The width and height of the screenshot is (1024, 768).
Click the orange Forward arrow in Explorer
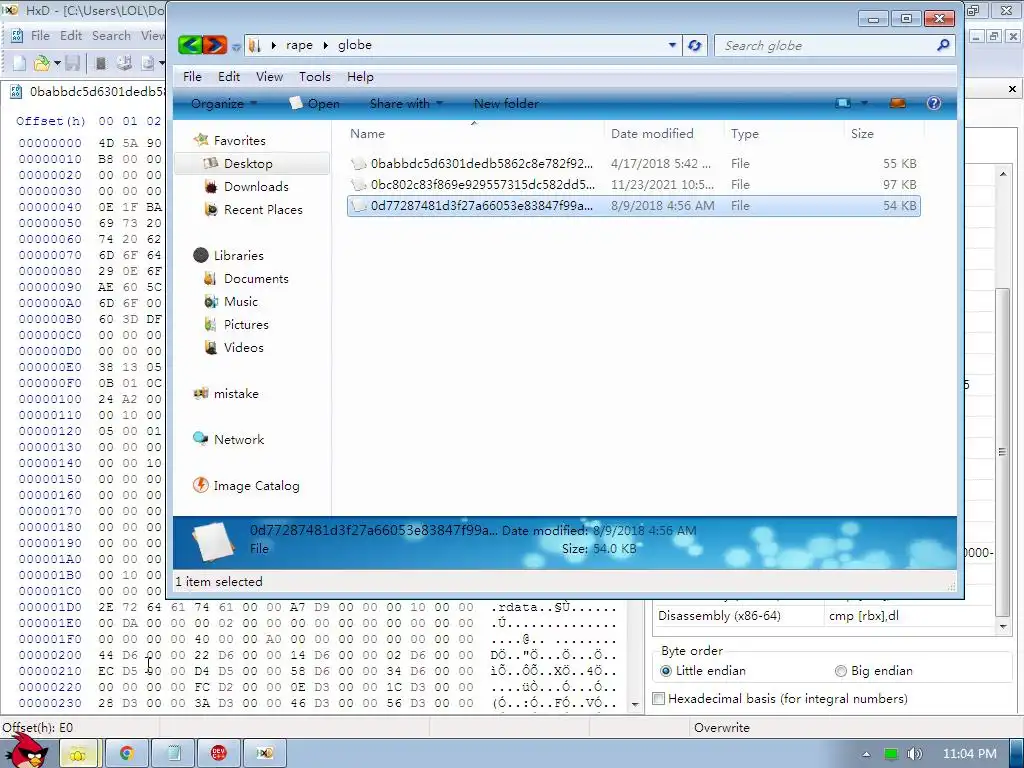[x=215, y=45]
